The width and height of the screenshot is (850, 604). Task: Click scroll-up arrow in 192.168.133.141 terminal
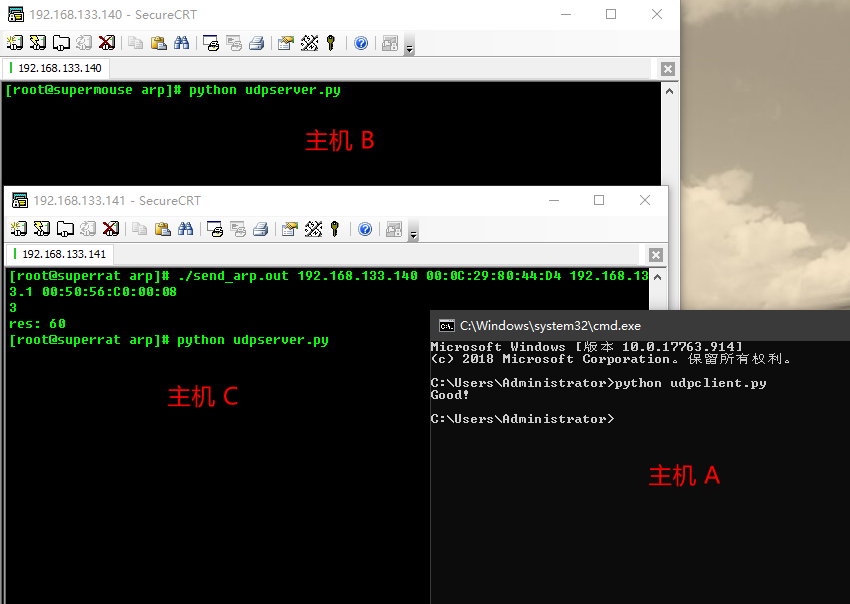[x=658, y=277]
